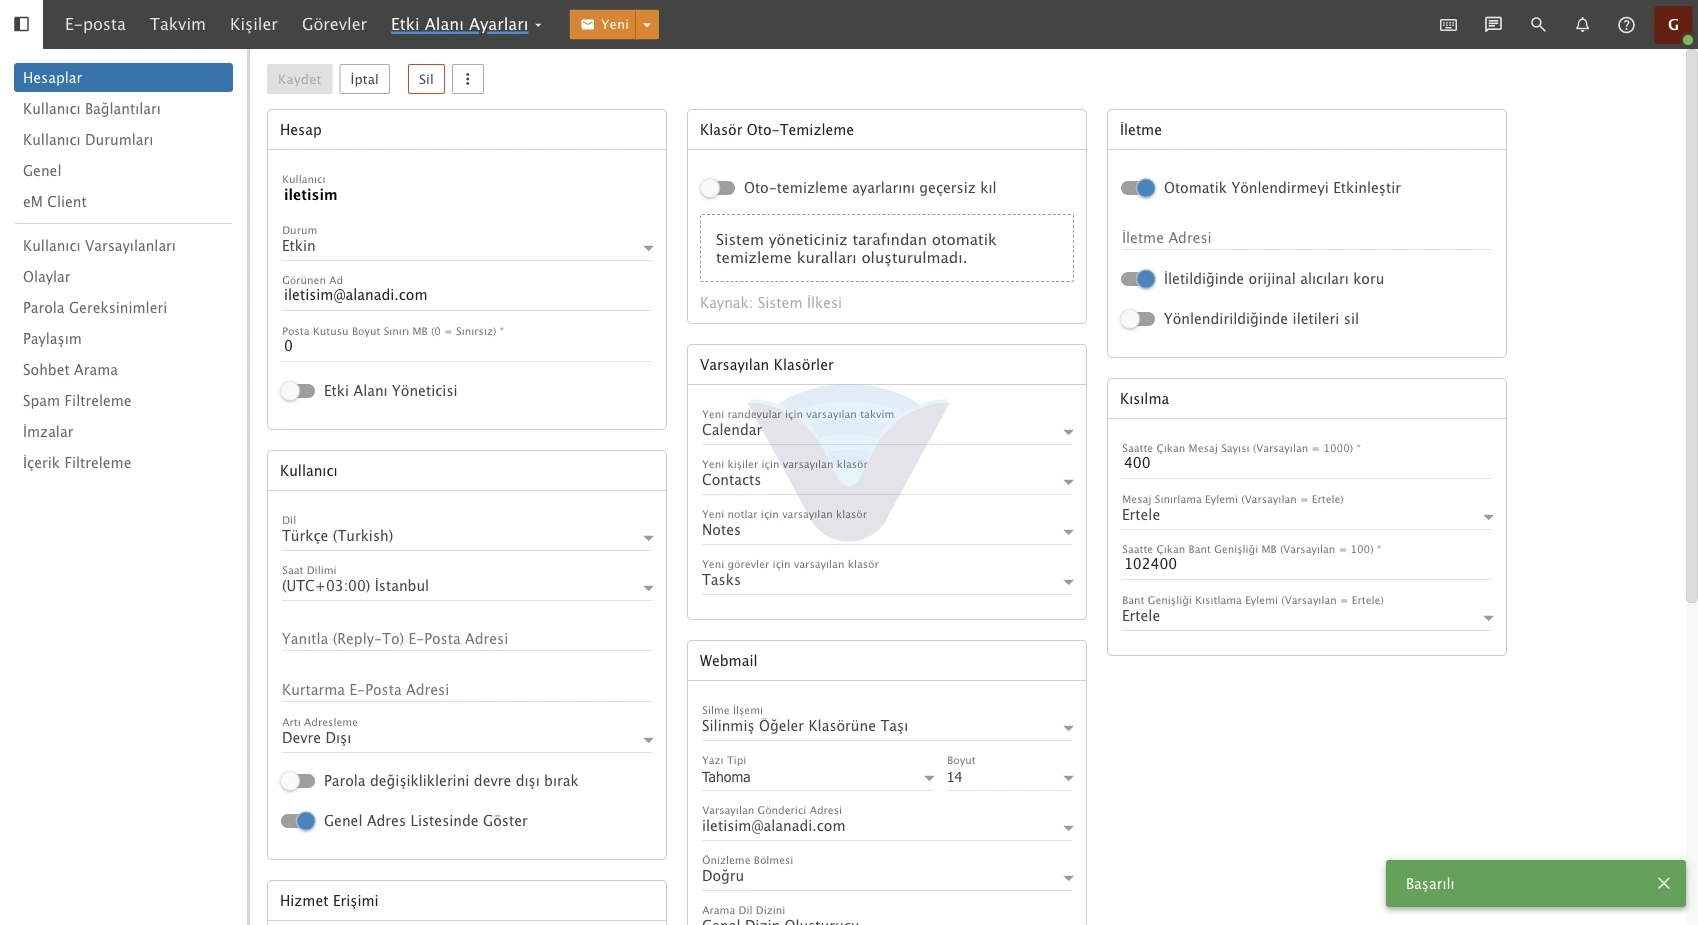Click the İletme Adresi input field
Viewport: 1698px width, 925px height.
click(x=1307, y=238)
